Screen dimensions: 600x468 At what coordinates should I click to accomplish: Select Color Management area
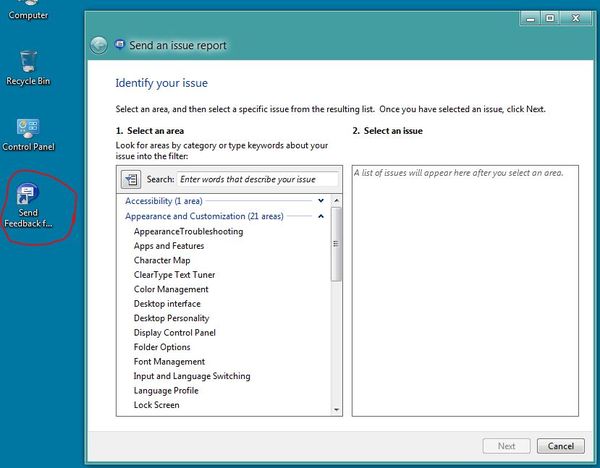(x=170, y=289)
